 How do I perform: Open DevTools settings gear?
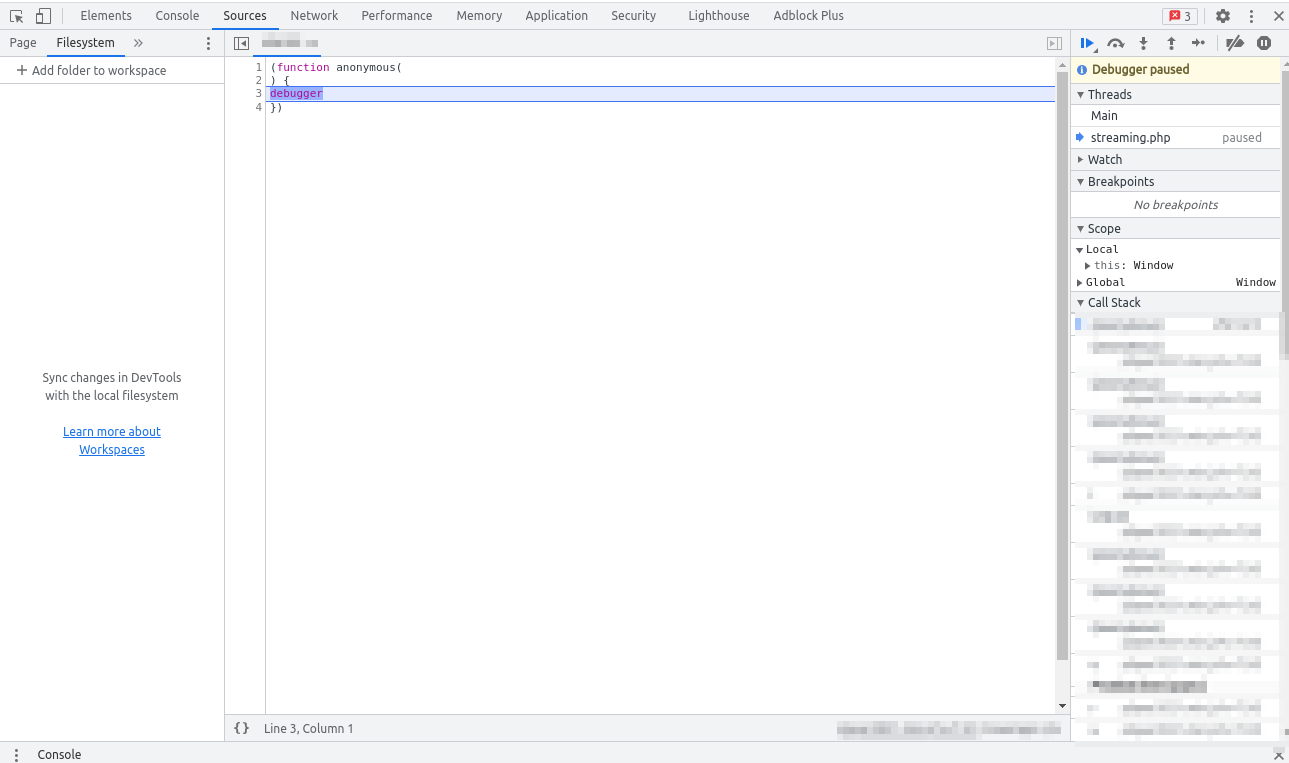click(x=1223, y=16)
